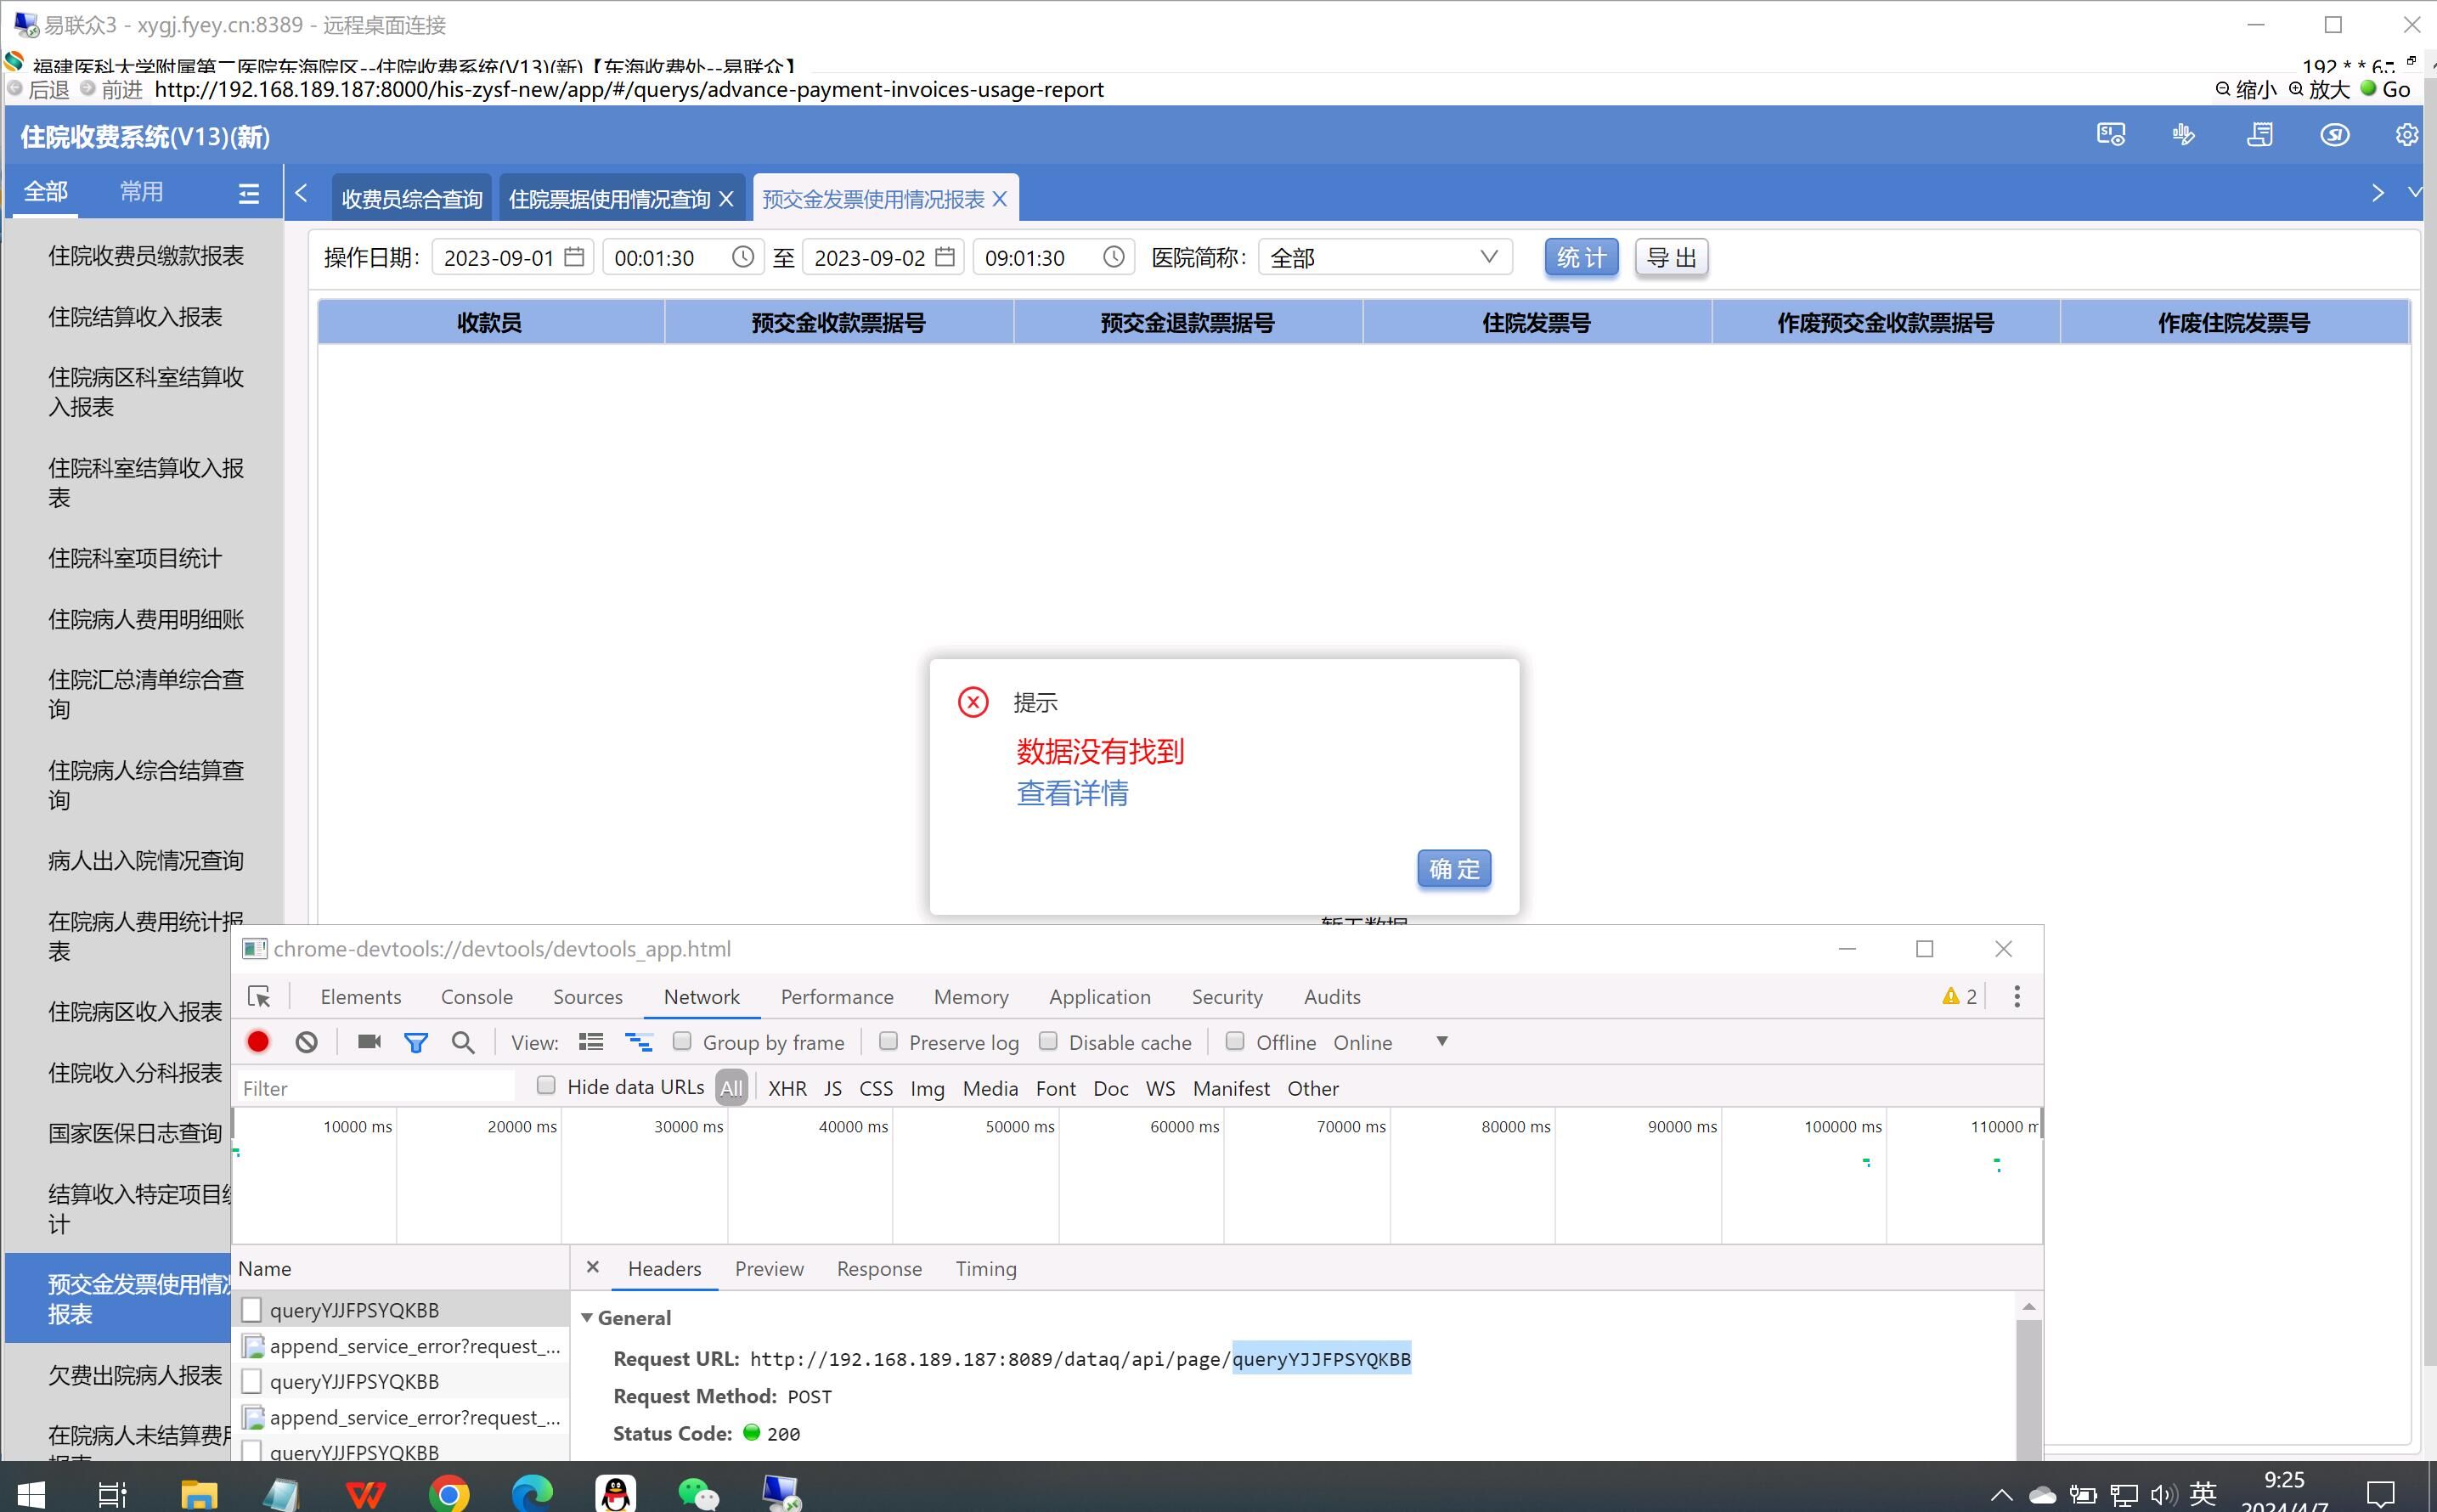Click the capture screenshots camera icon
2437x1512 pixels.
369,1042
